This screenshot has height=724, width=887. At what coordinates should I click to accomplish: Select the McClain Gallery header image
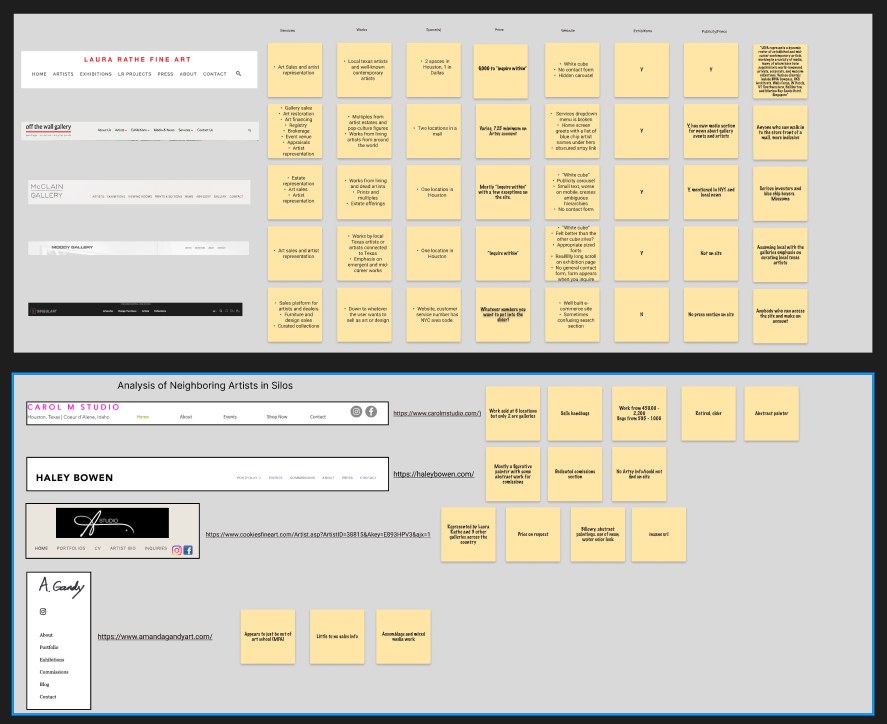click(139, 192)
